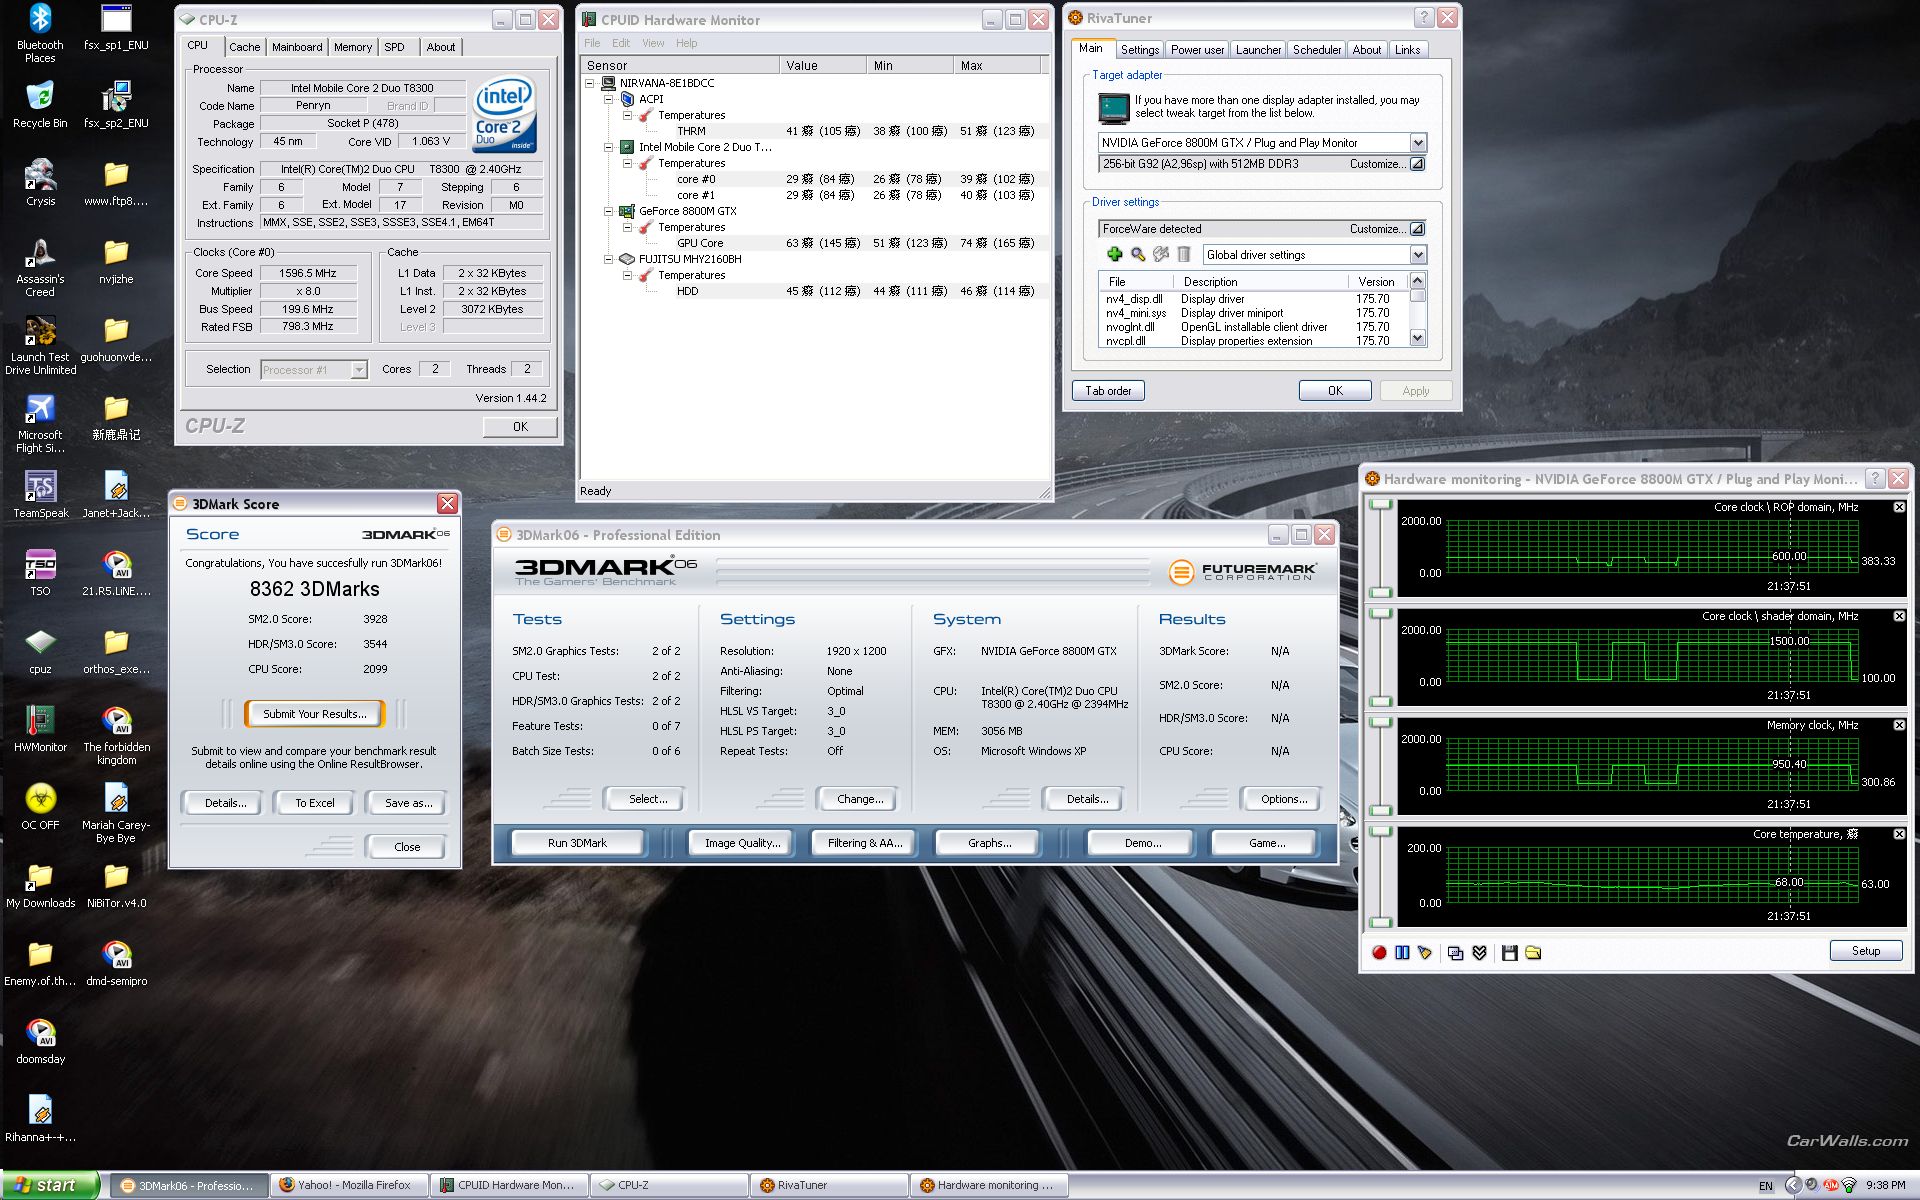
Task: Open the Scheduler tab in RivaTuner
Action: tap(1316, 50)
